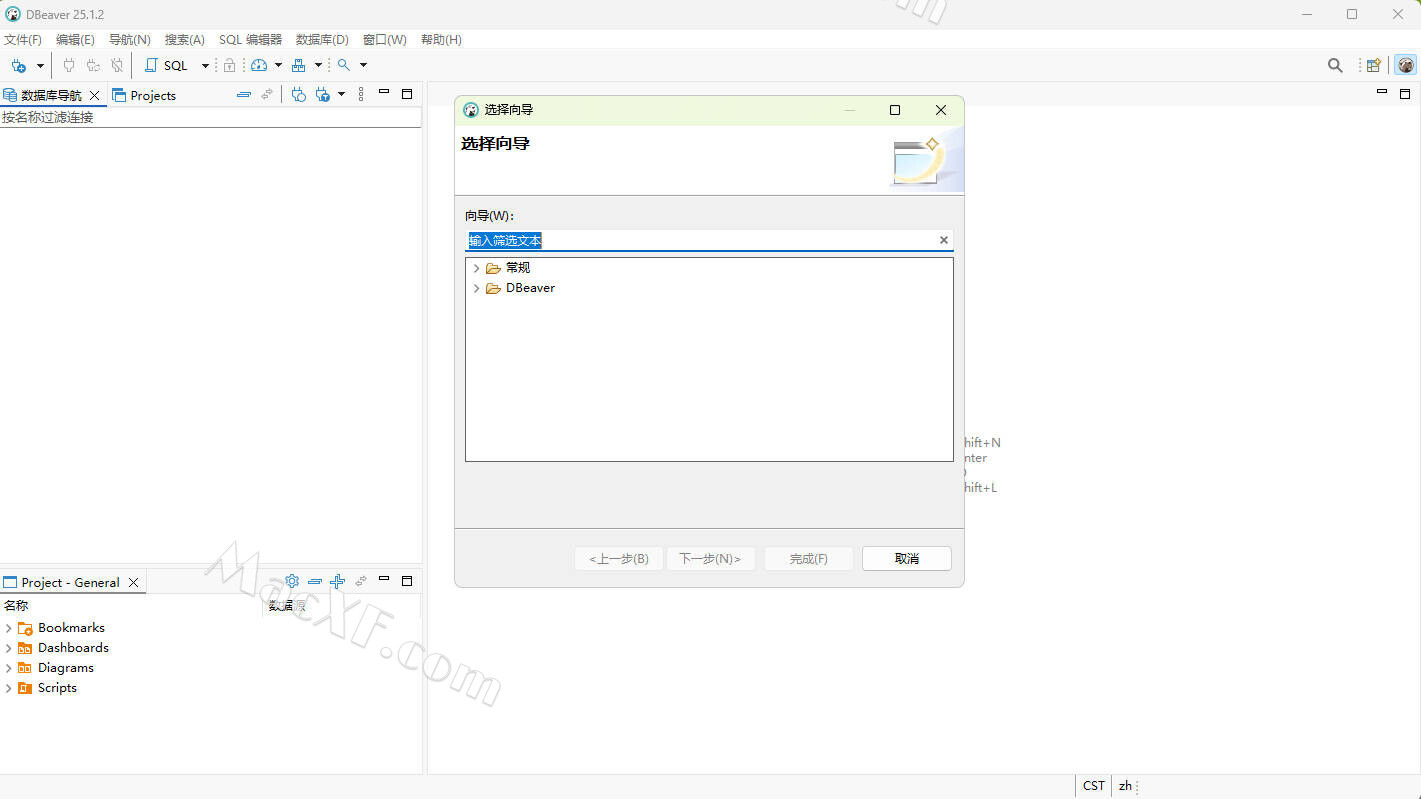Maximize the 选择向导 dialog
1421x799 pixels.
895,110
